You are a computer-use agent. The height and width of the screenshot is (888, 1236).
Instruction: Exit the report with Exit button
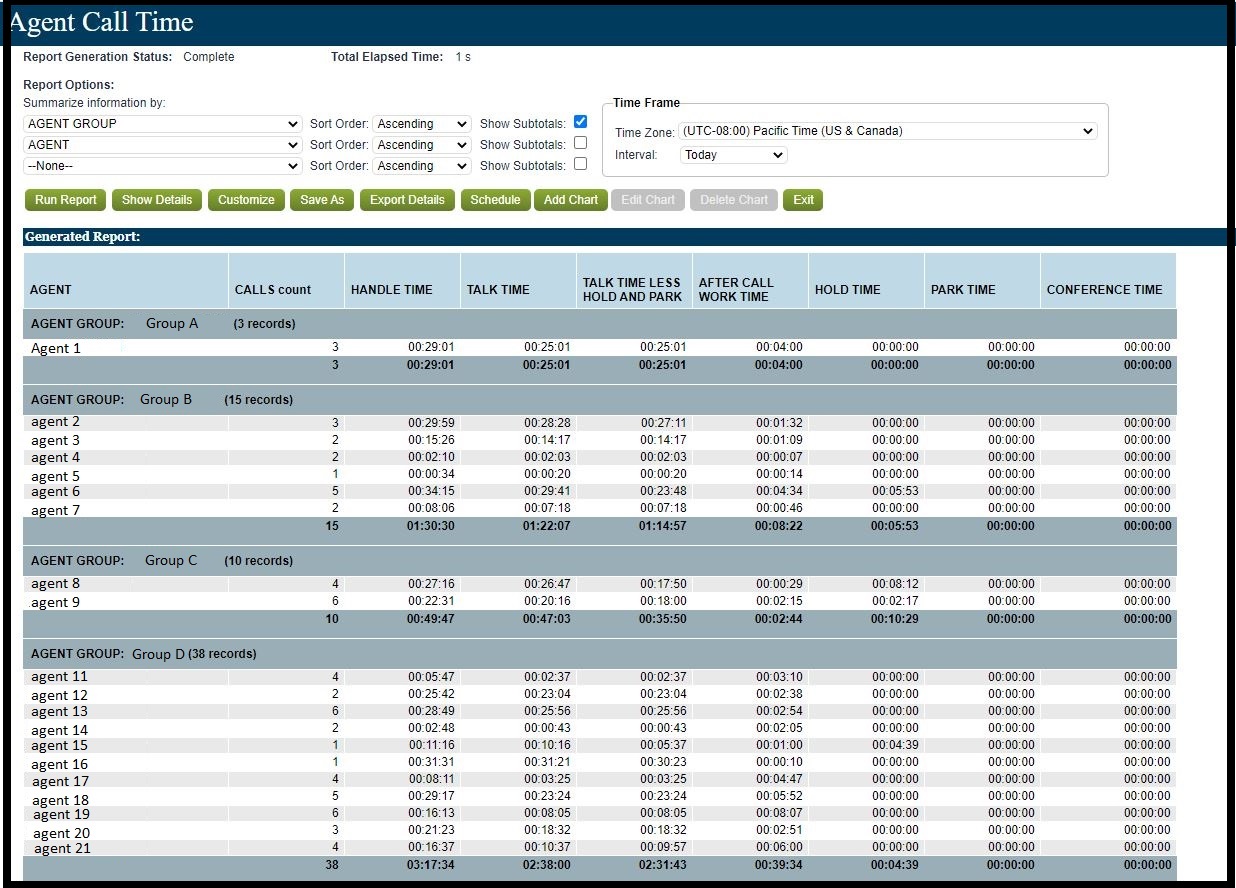pyautogui.click(x=803, y=200)
